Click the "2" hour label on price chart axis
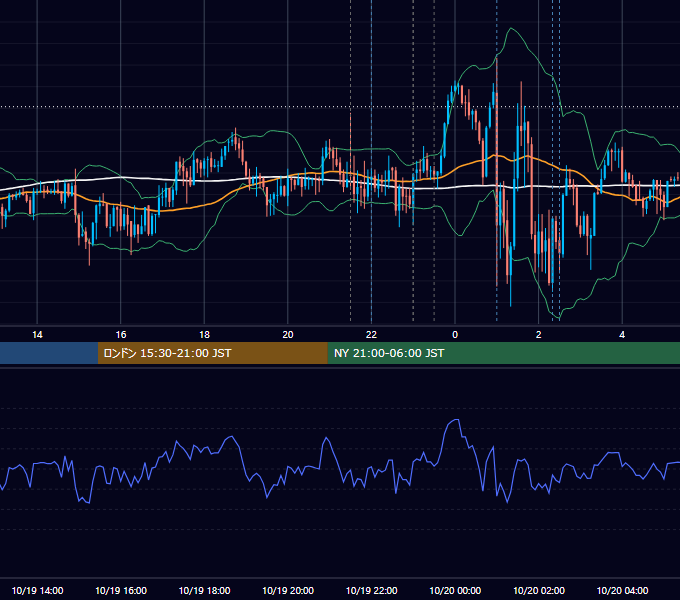The height and width of the screenshot is (600, 680). tap(539, 335)
